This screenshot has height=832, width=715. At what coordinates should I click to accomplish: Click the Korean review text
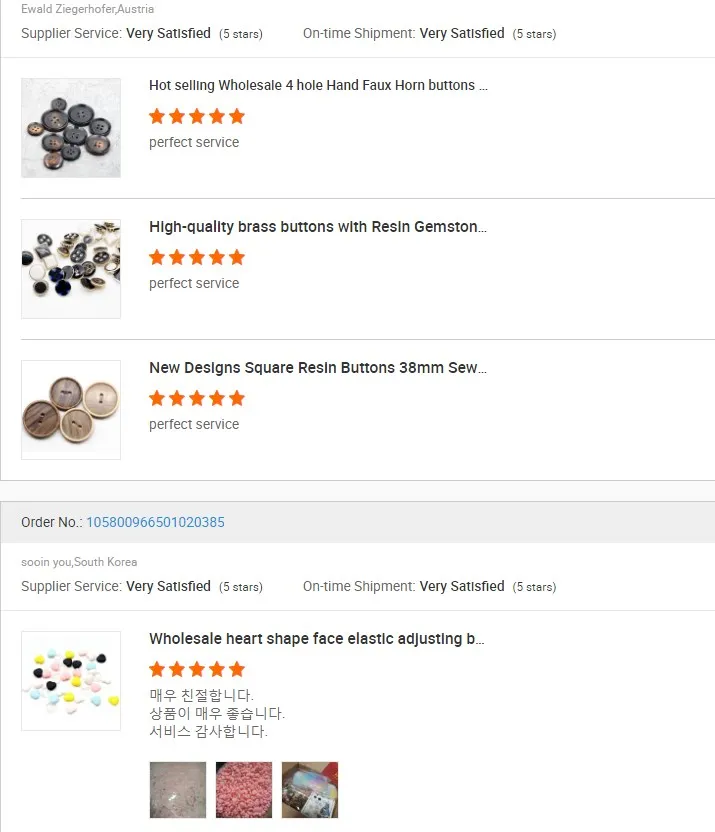click(x=216, y=713)
